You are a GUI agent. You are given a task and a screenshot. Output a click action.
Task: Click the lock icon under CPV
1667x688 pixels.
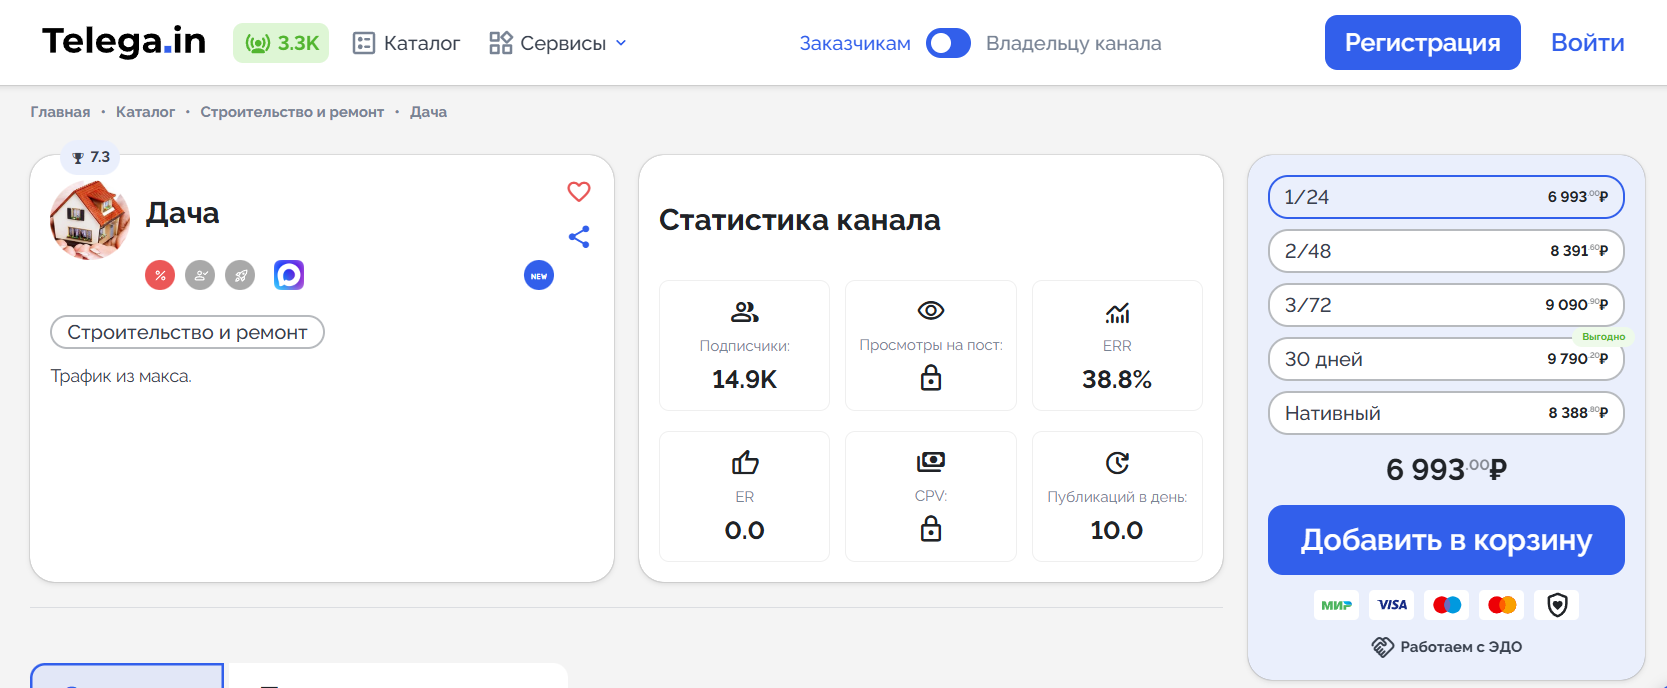coord(931,529)
